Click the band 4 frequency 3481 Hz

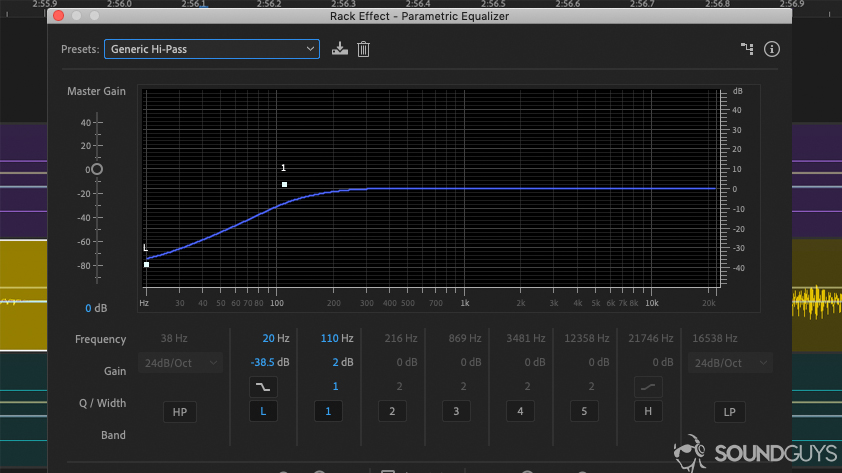pos(526,338)
